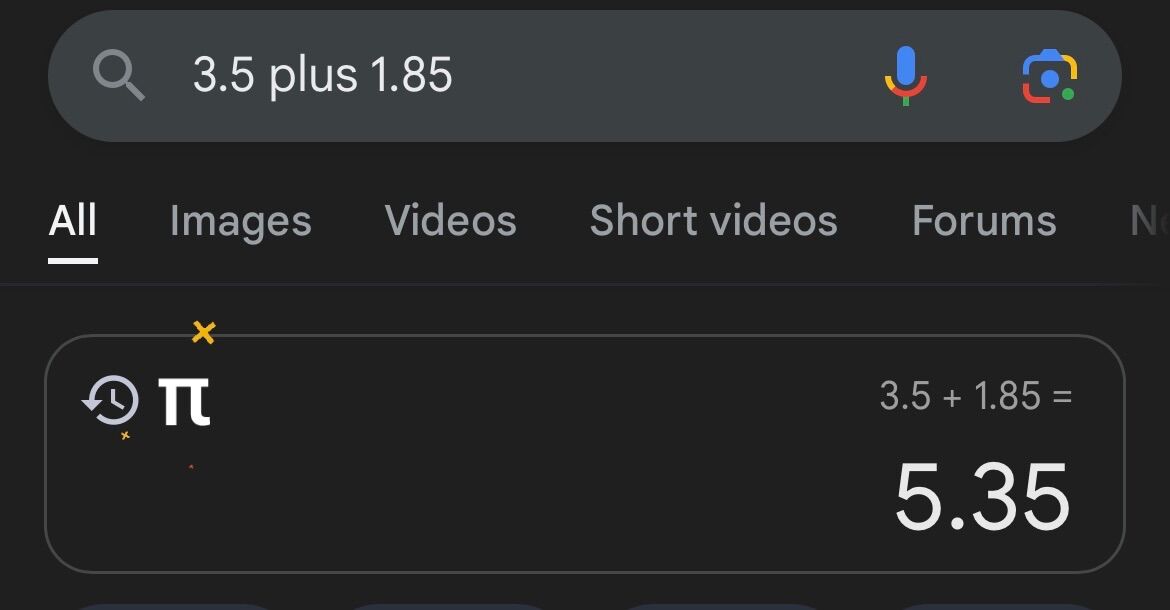Tap the last partially visible calculator key at bottom right
Image resolution: width=1170 pixels, height=610 pixels.
[x=998, y=606]
